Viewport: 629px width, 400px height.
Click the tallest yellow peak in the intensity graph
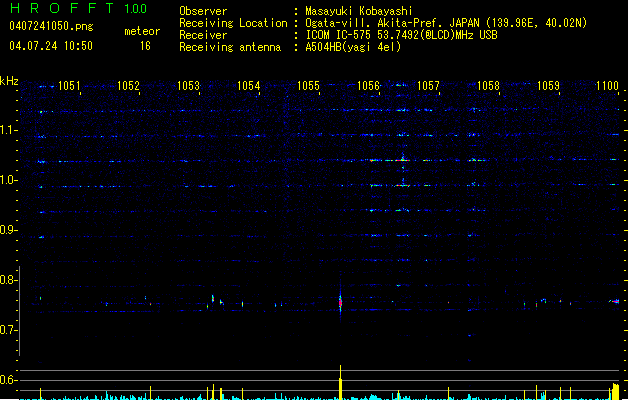pyautogui.click(x=340, y=382)
